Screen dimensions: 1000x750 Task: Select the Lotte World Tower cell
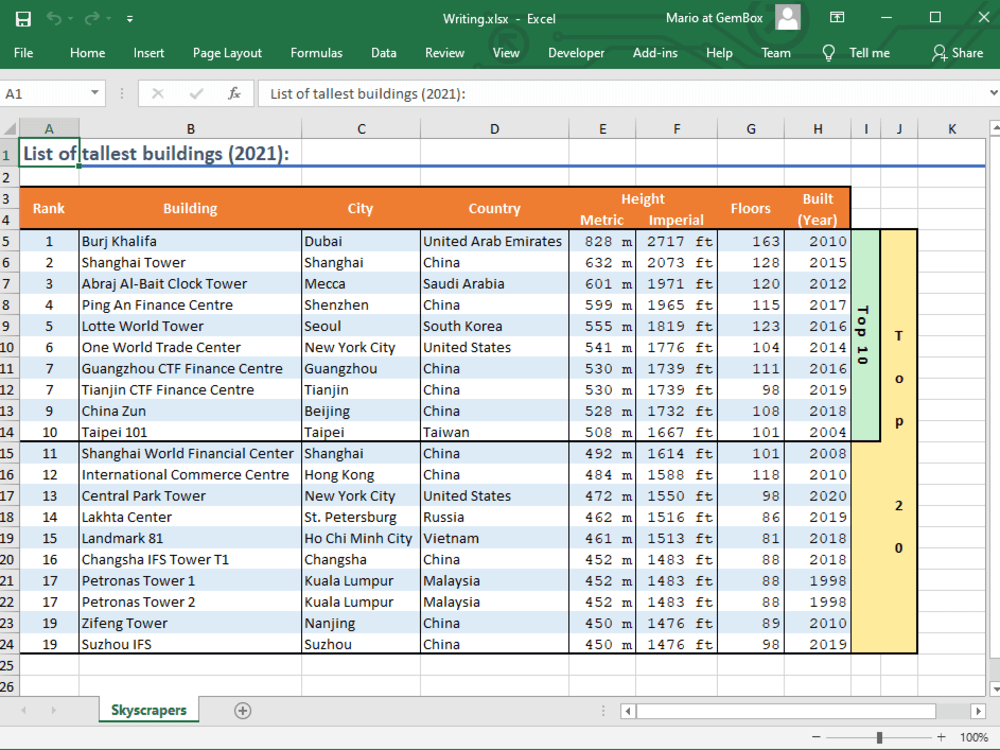pos(190,326)
